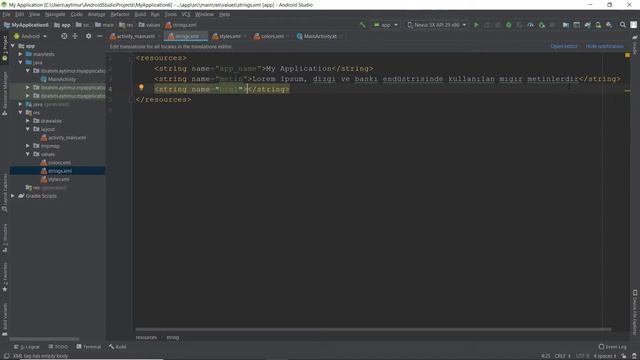This screenshot has width=640, height=360.
Task: Open Build Variants side tab
Action: click(x=4, y=319)
